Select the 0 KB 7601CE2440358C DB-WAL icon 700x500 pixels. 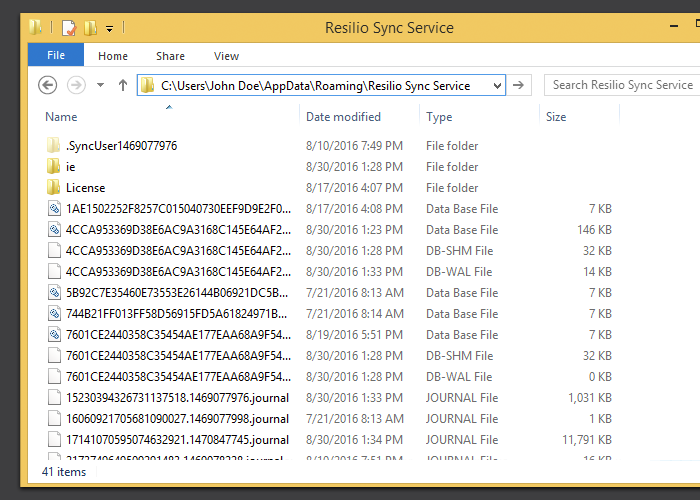pos(54,376)
